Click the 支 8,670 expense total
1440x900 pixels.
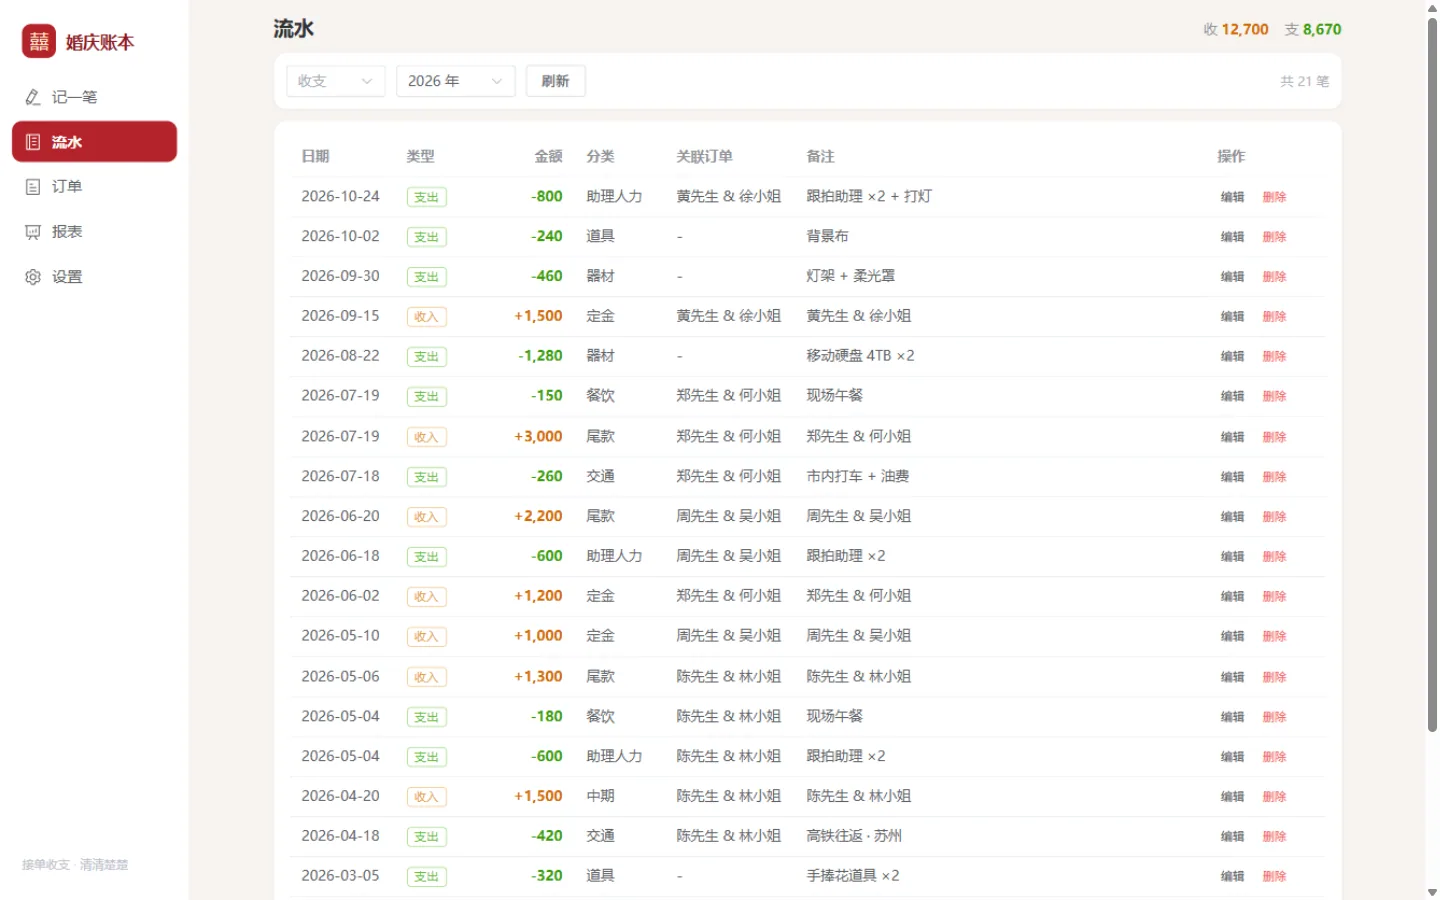pos(1313,30)
